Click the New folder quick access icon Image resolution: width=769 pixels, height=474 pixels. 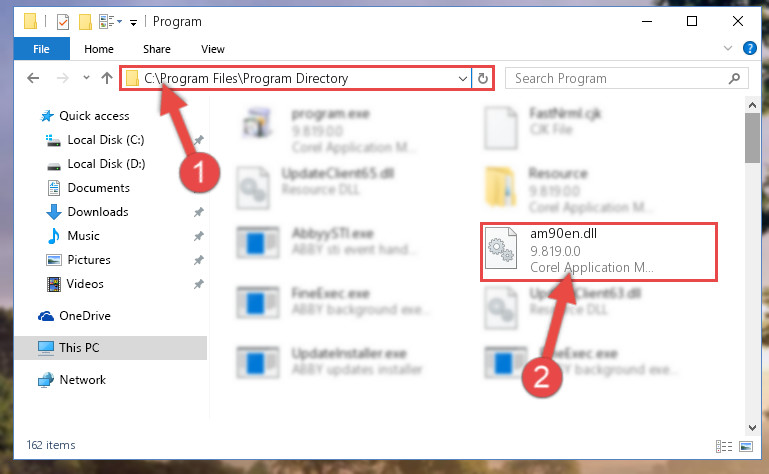[85, 22]
